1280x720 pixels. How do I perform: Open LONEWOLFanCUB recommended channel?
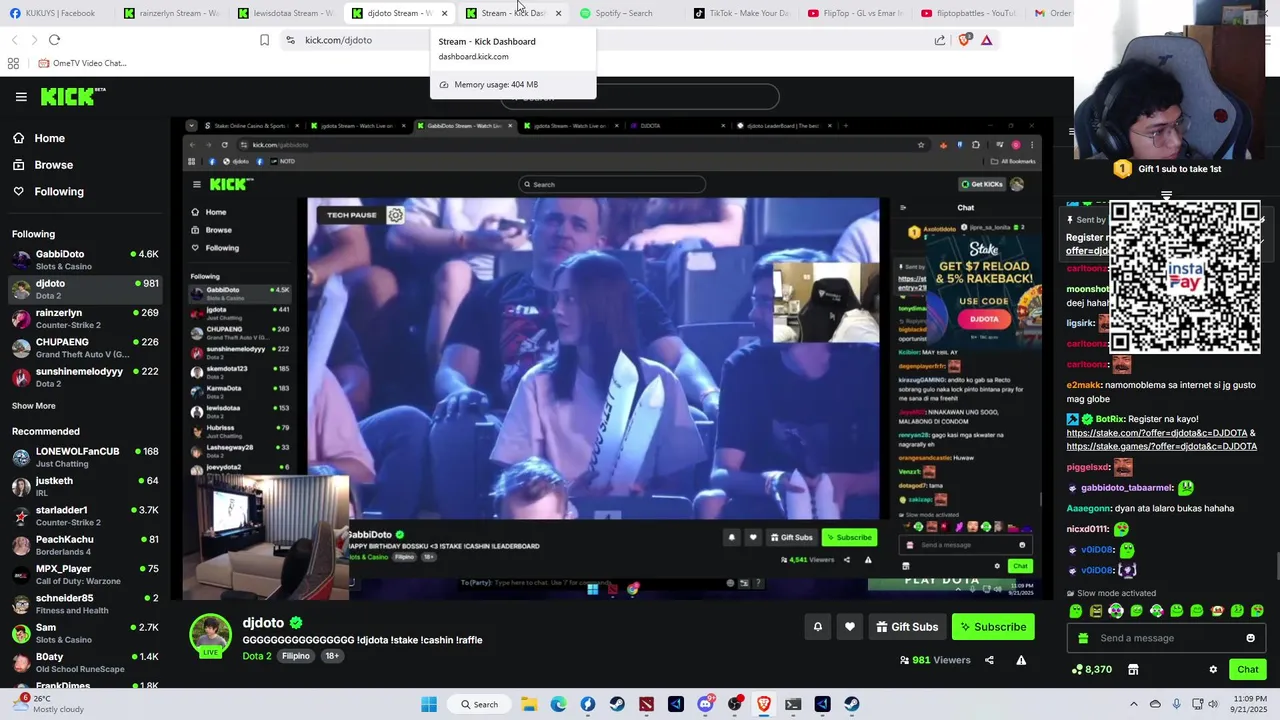click(85, 457)
